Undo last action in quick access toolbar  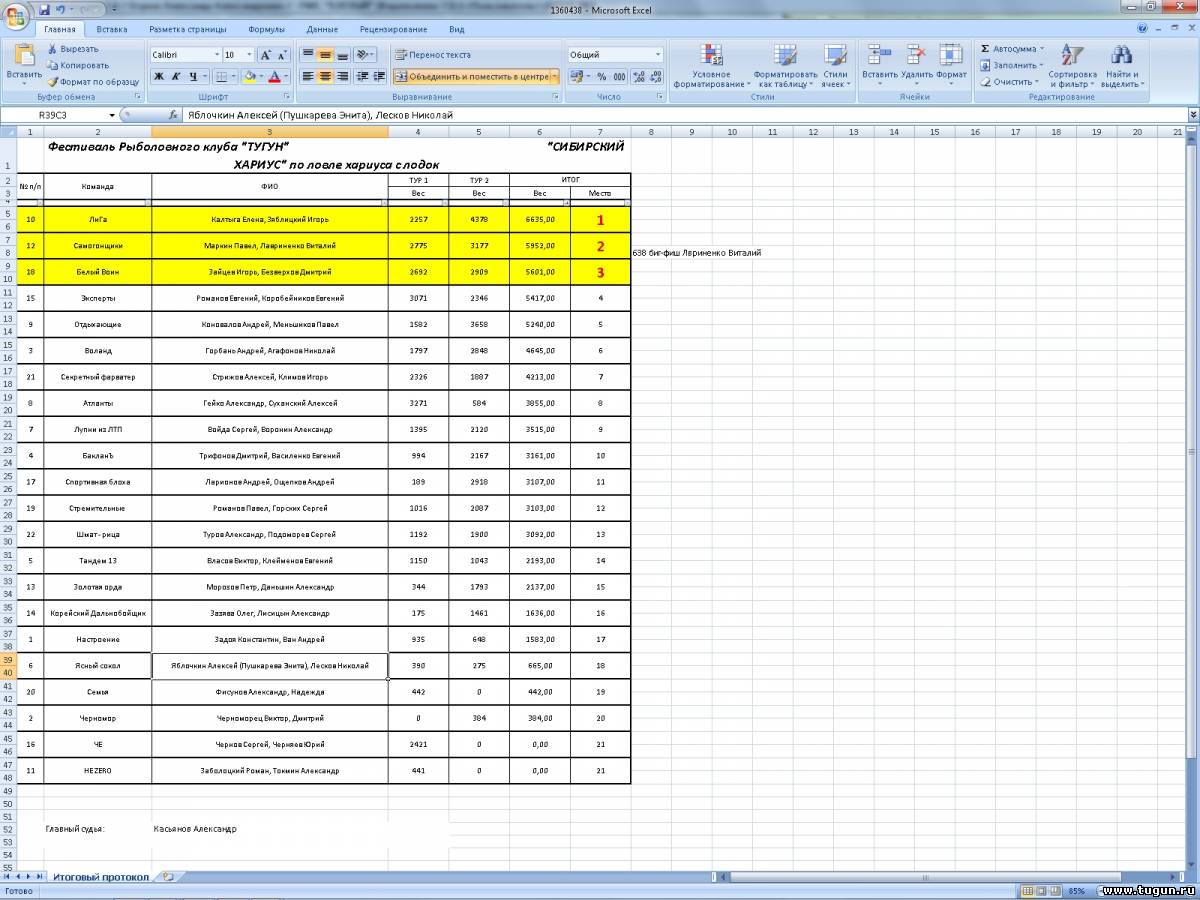tap(62, 9)
